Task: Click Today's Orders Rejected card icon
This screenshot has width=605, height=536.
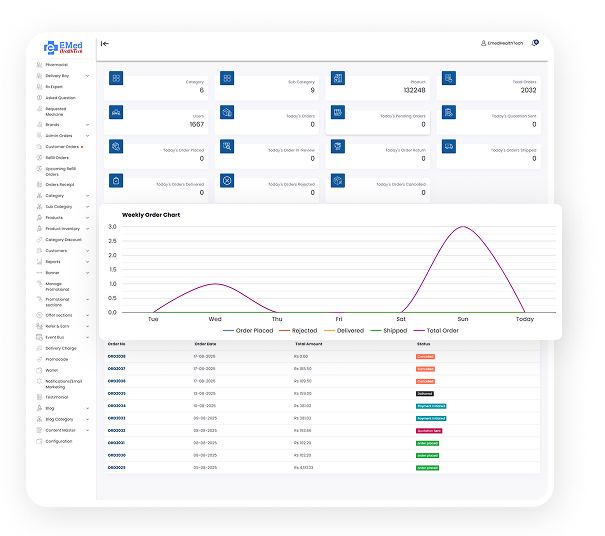Action: [227, 181]
